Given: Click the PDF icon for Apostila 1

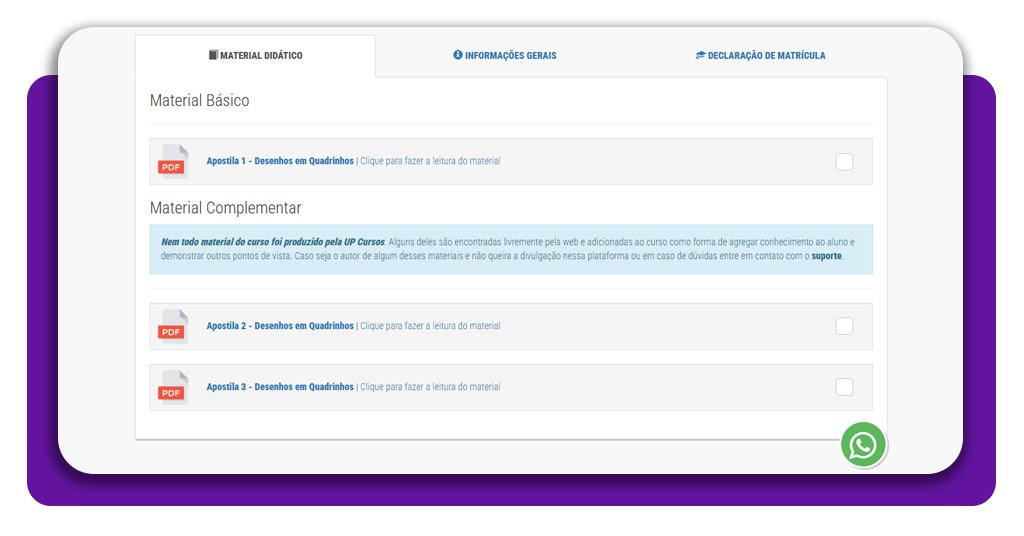Looking at the screenshot, I should pos(172,162).
